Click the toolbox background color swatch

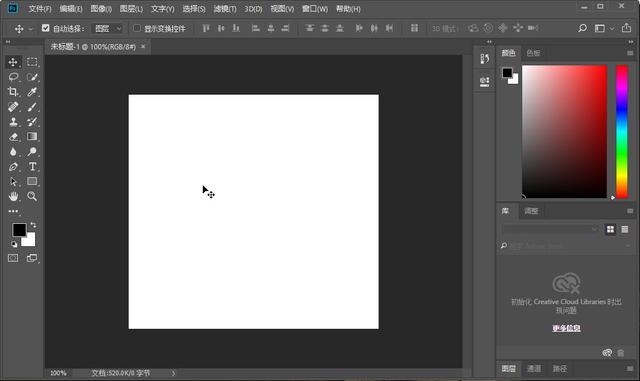coord(29,241)
